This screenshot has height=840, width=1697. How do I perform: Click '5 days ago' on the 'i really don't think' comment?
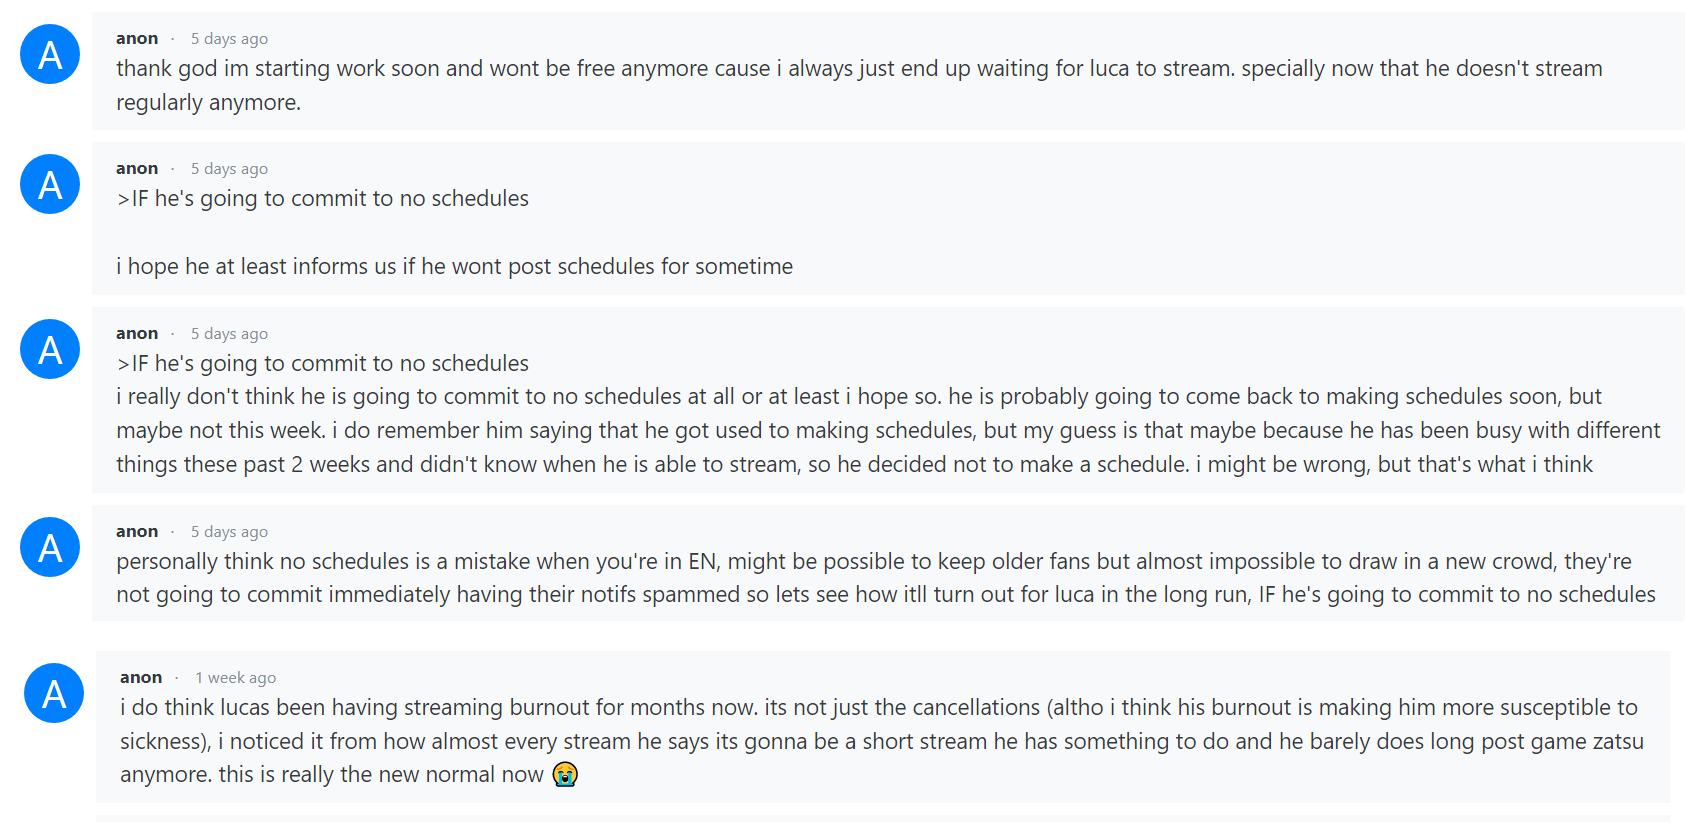pyautogui.click(x=229, y=333)
